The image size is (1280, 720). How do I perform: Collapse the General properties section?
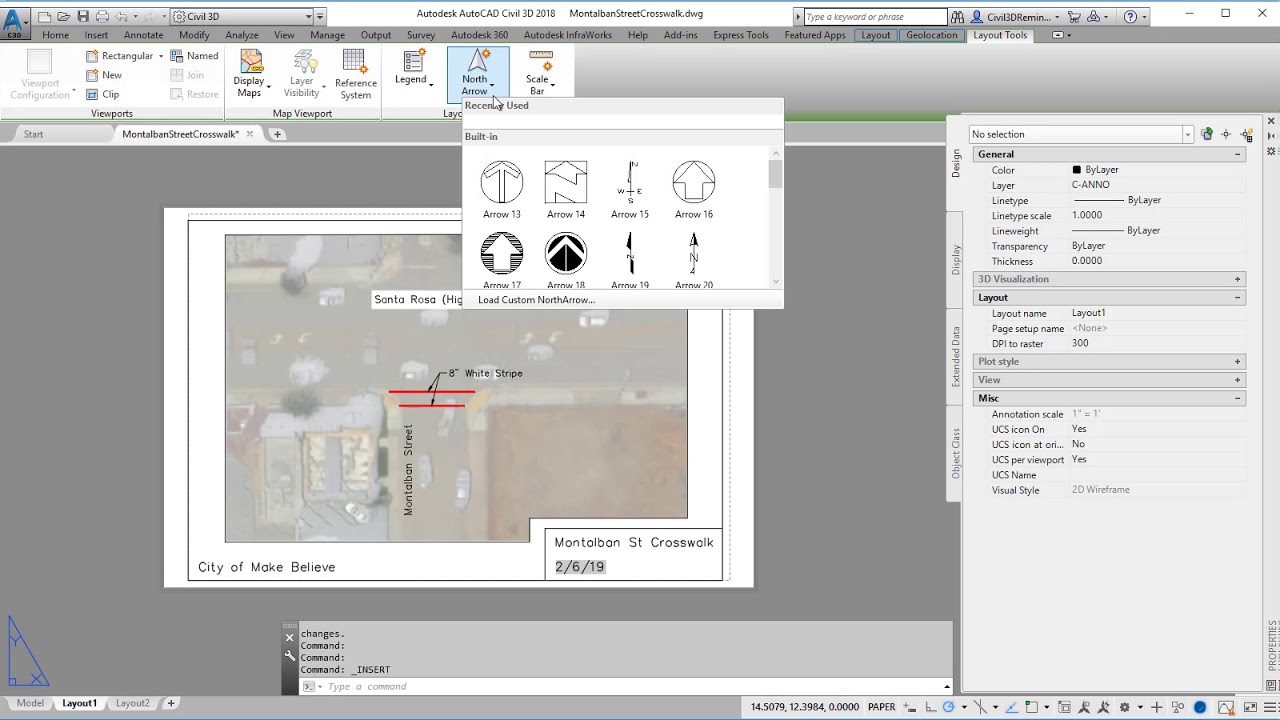[1237, 154]
